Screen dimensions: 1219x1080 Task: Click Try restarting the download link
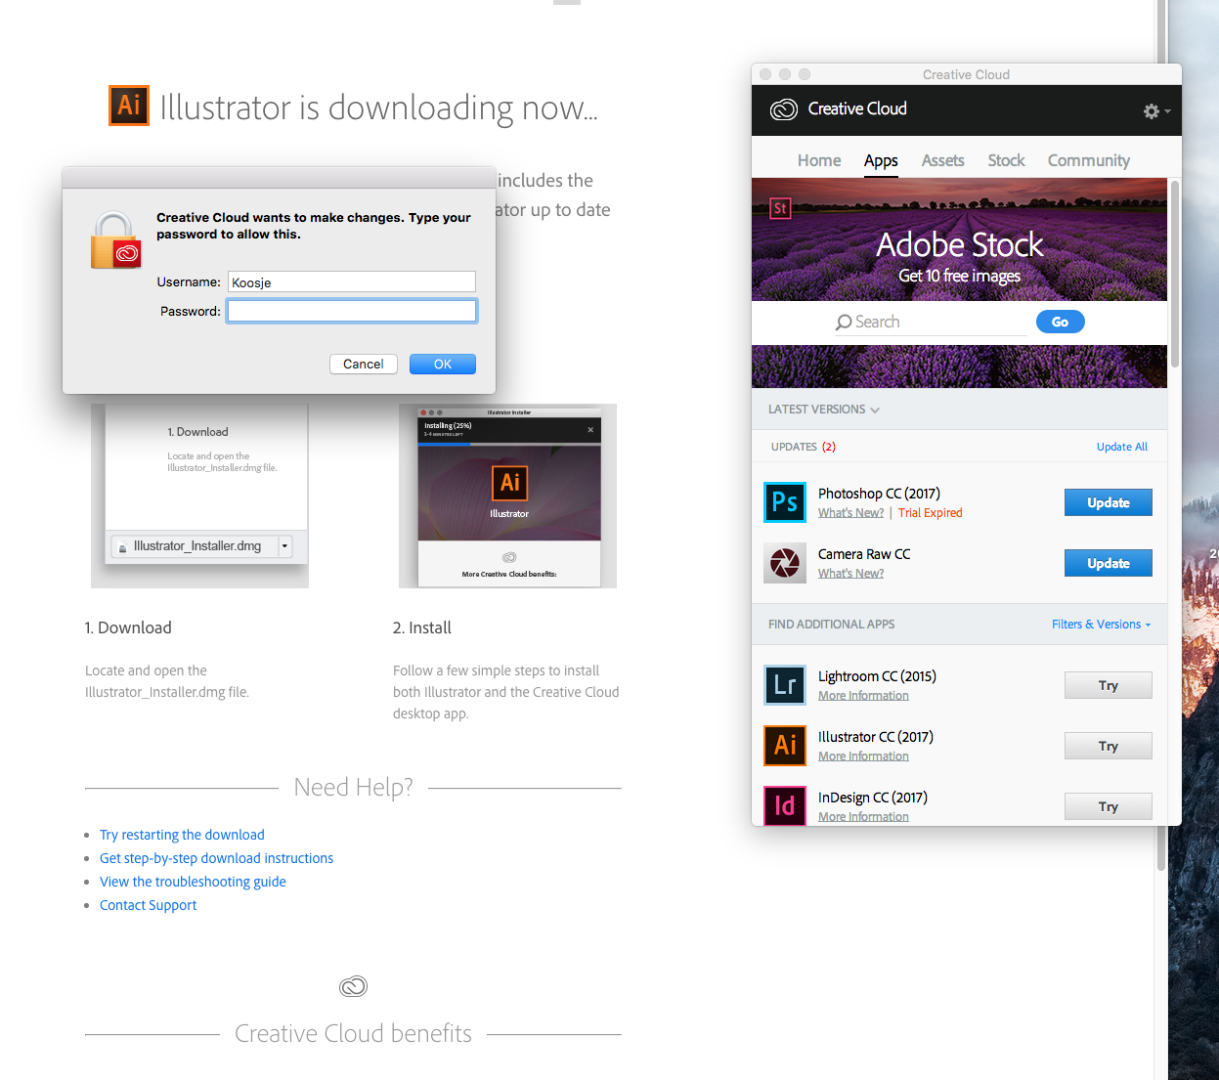coord(182,835)
